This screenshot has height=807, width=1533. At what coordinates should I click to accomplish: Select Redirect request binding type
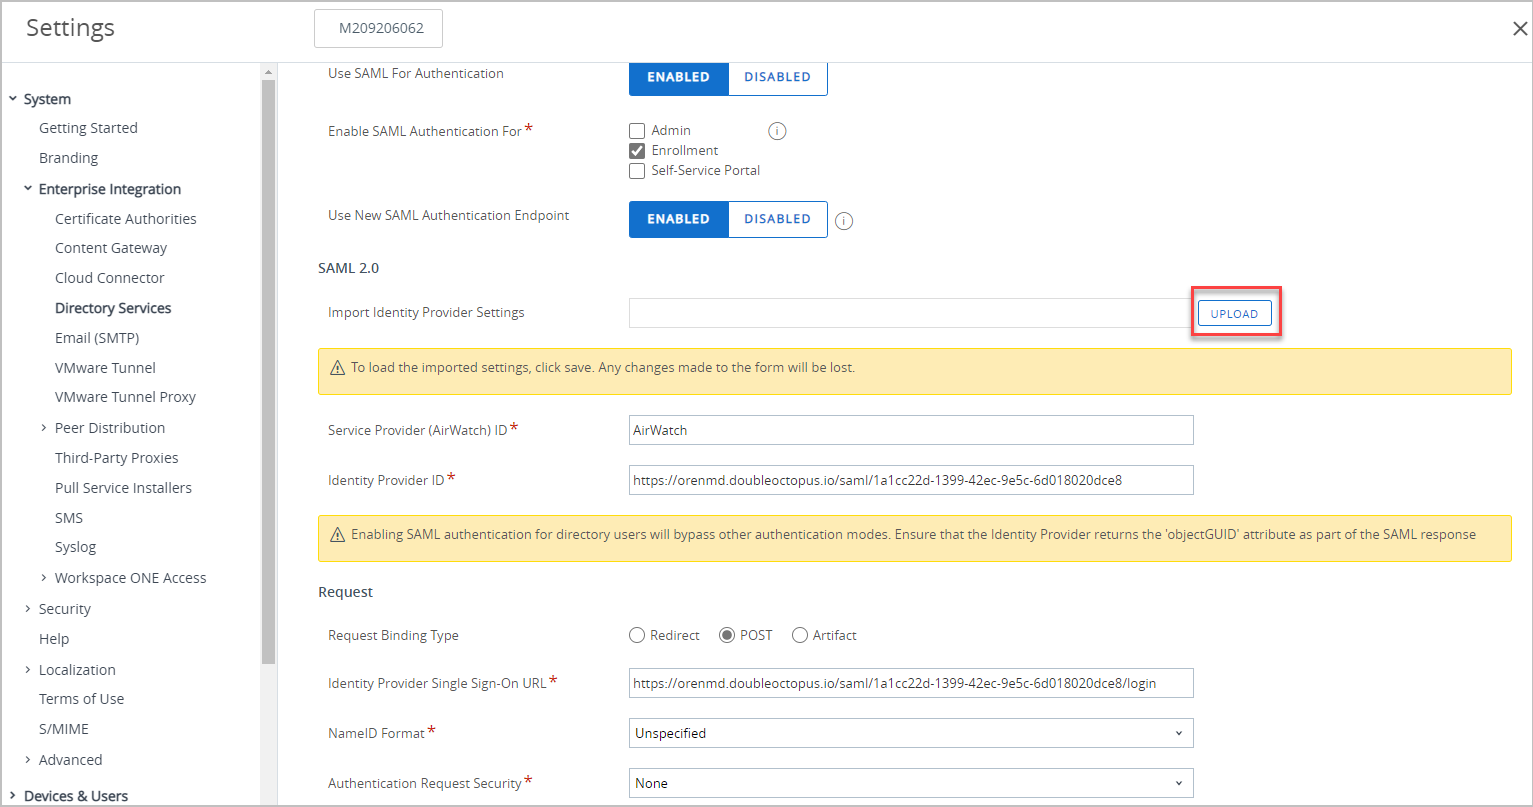pos(637,635)
